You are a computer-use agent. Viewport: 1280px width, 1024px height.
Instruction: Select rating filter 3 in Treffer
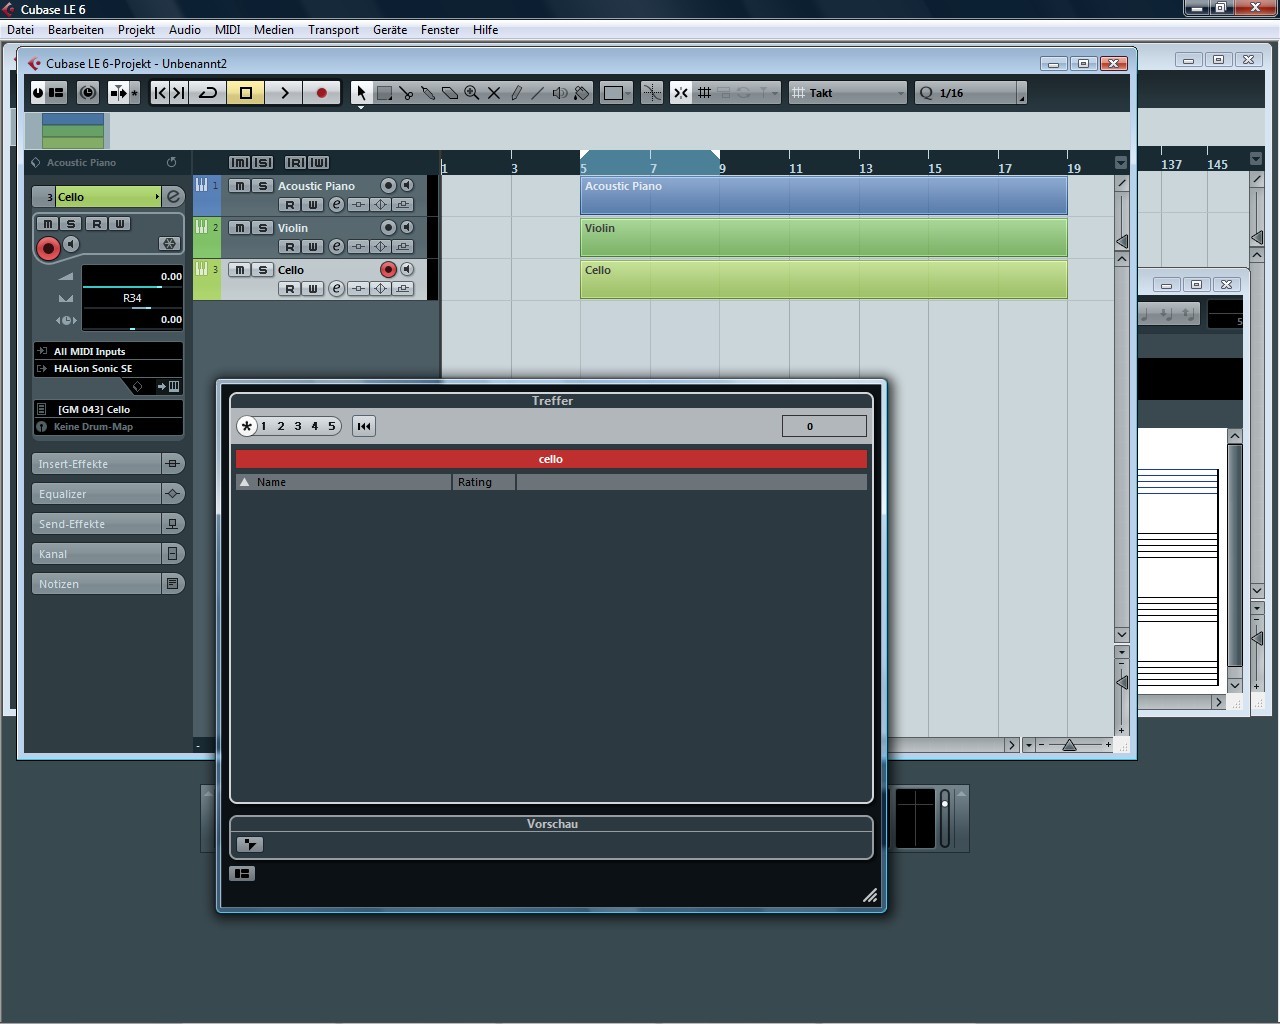[298, 426]
